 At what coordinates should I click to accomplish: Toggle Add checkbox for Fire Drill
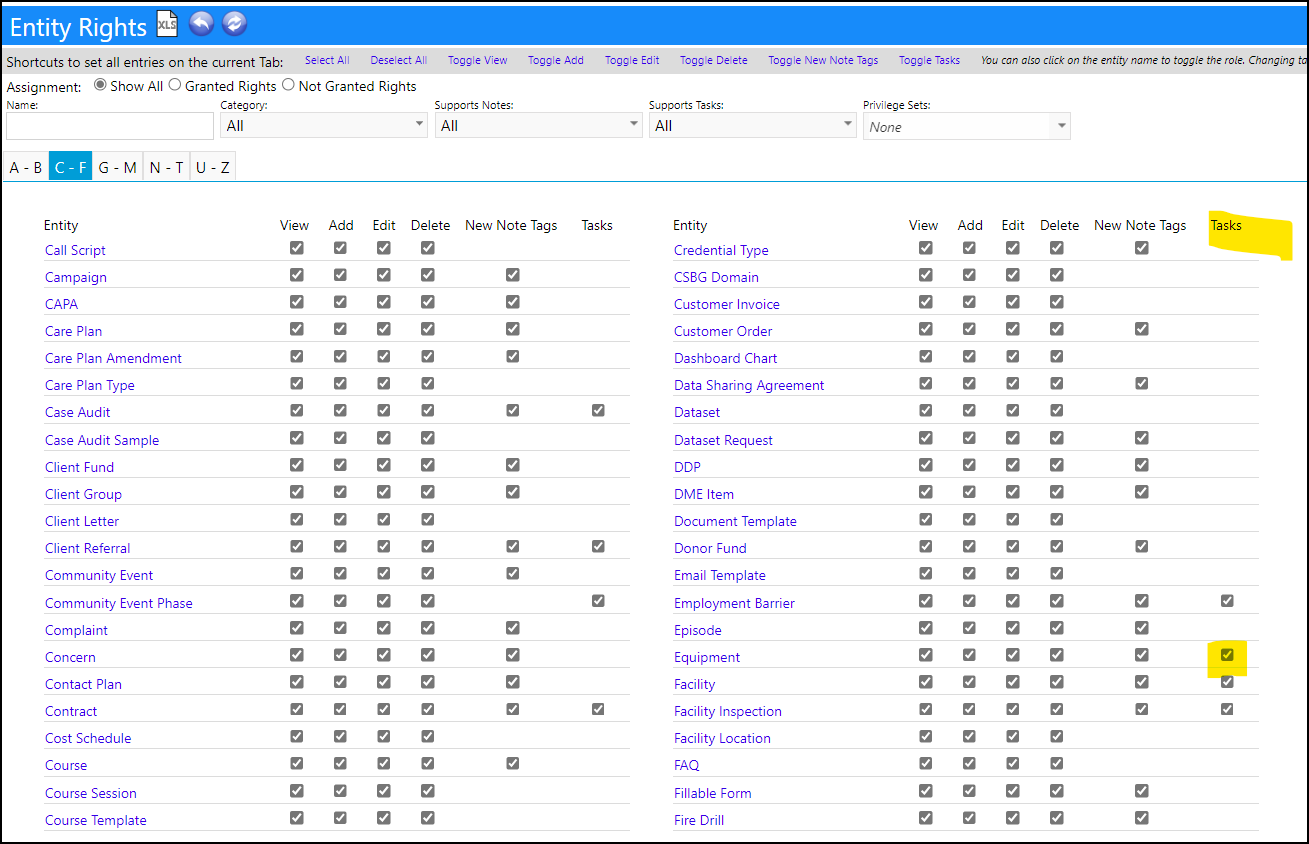pyautogui.click(x=969, y=818)
